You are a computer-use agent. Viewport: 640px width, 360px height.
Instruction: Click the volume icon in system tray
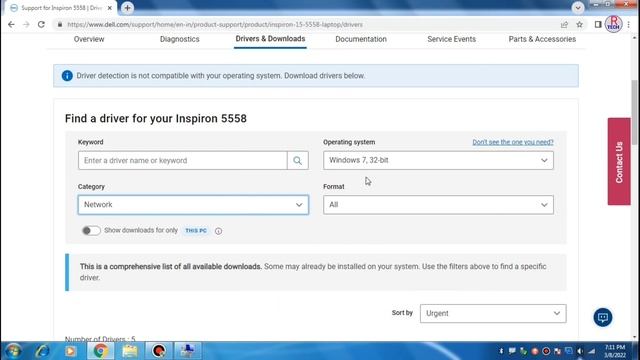580,351
